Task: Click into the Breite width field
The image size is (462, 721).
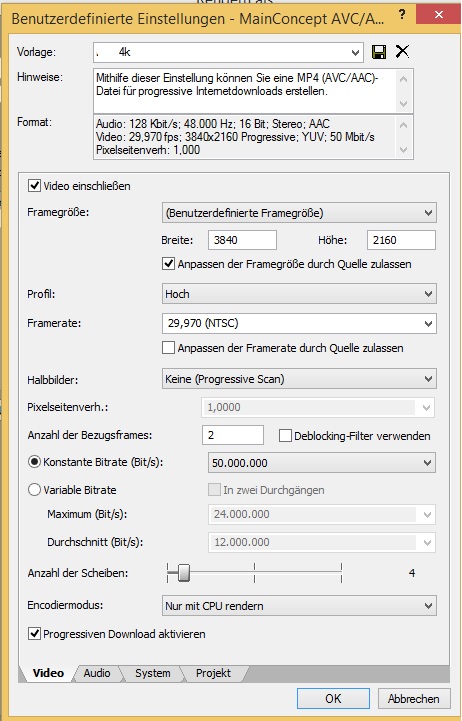Action: pos(242,240)
